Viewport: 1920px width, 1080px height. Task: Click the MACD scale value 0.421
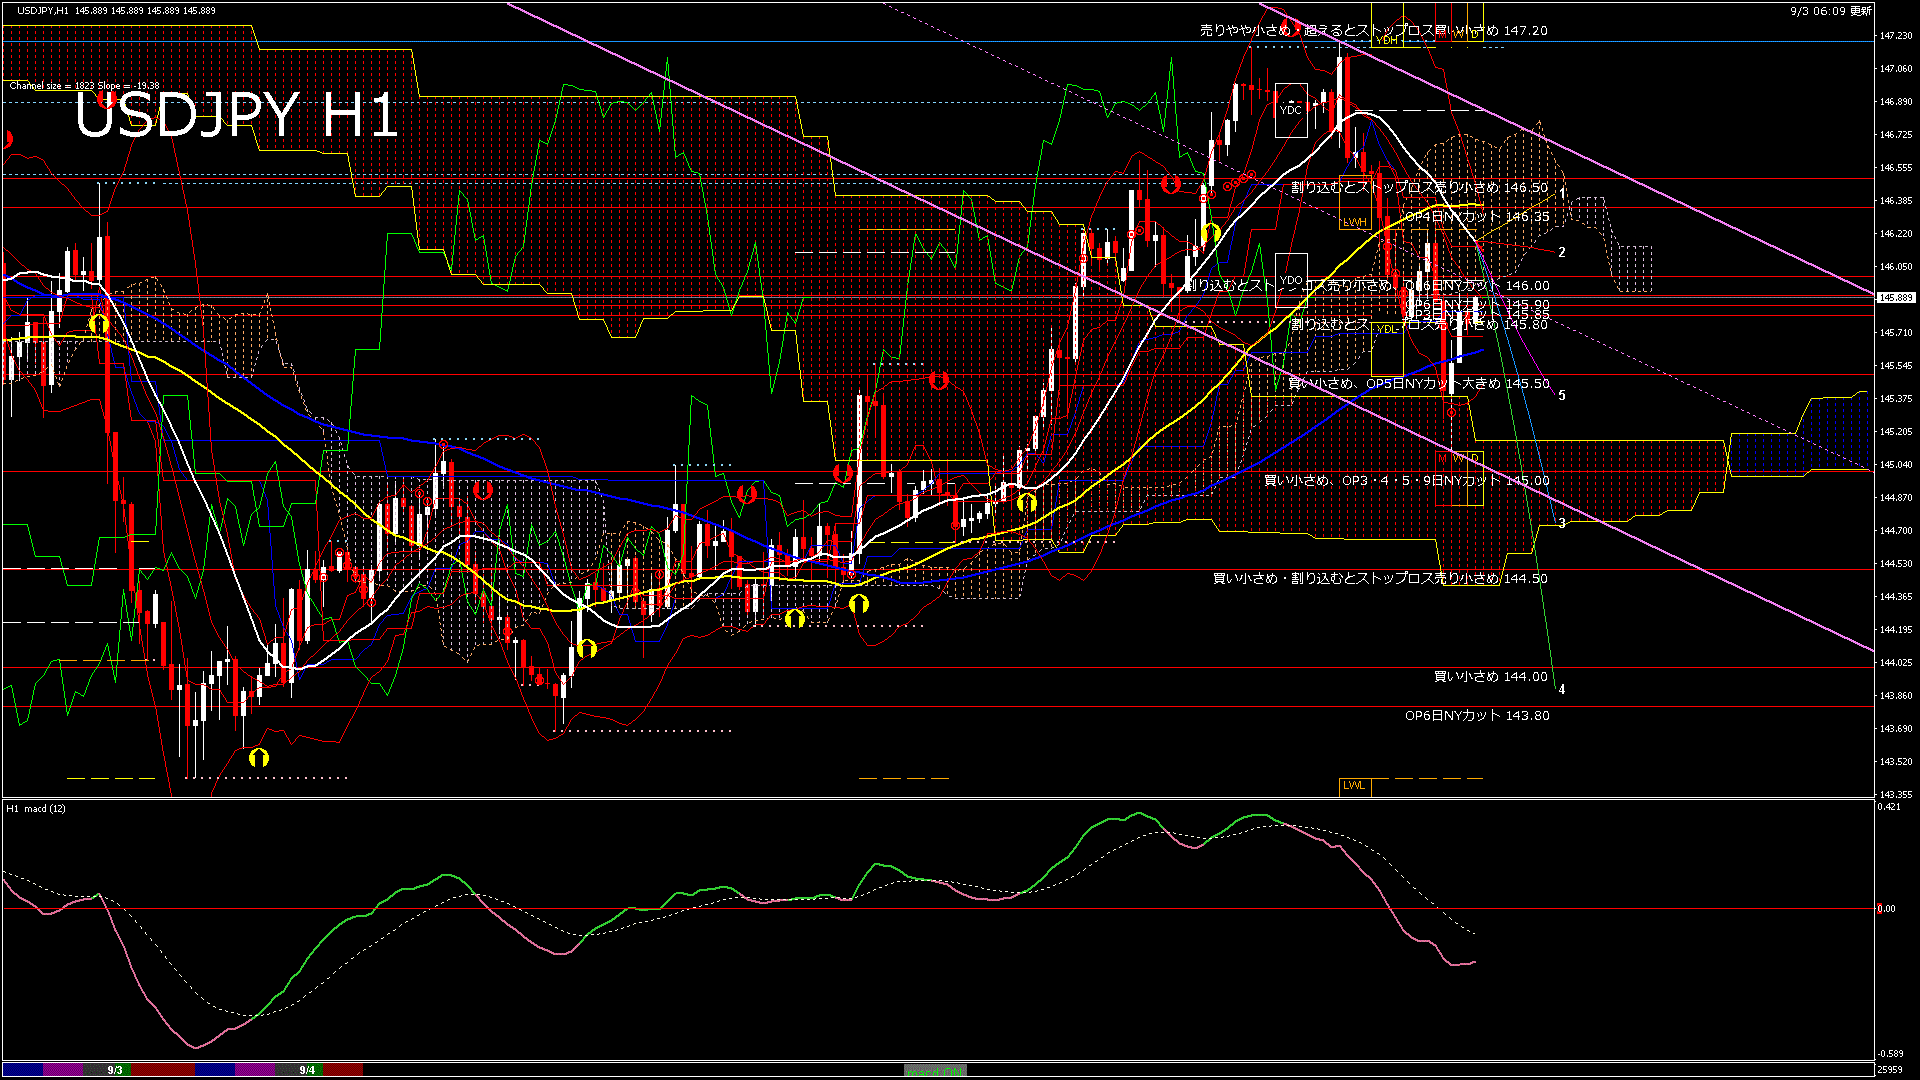coord(1889,806)
